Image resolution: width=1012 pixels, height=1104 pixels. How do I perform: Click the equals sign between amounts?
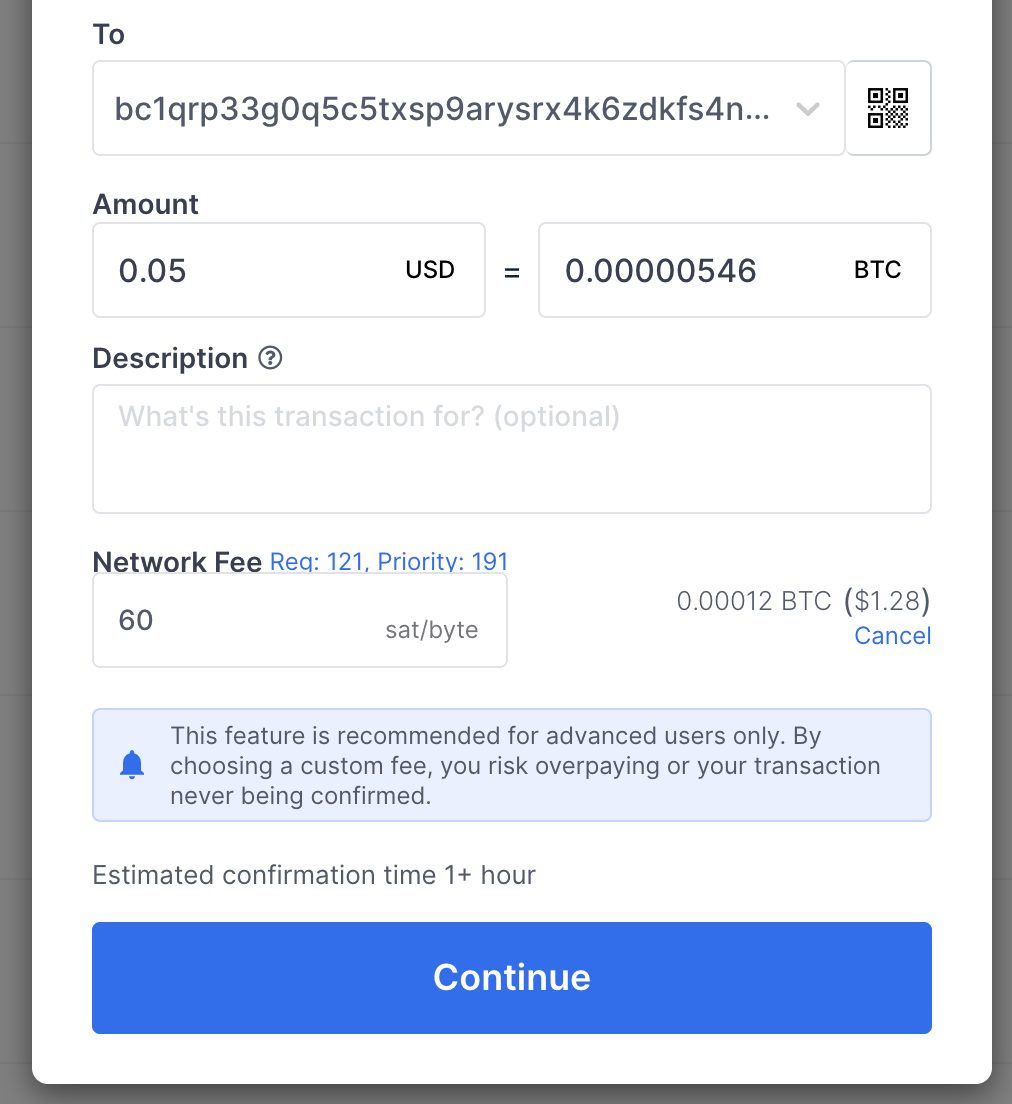pos(512,272)
